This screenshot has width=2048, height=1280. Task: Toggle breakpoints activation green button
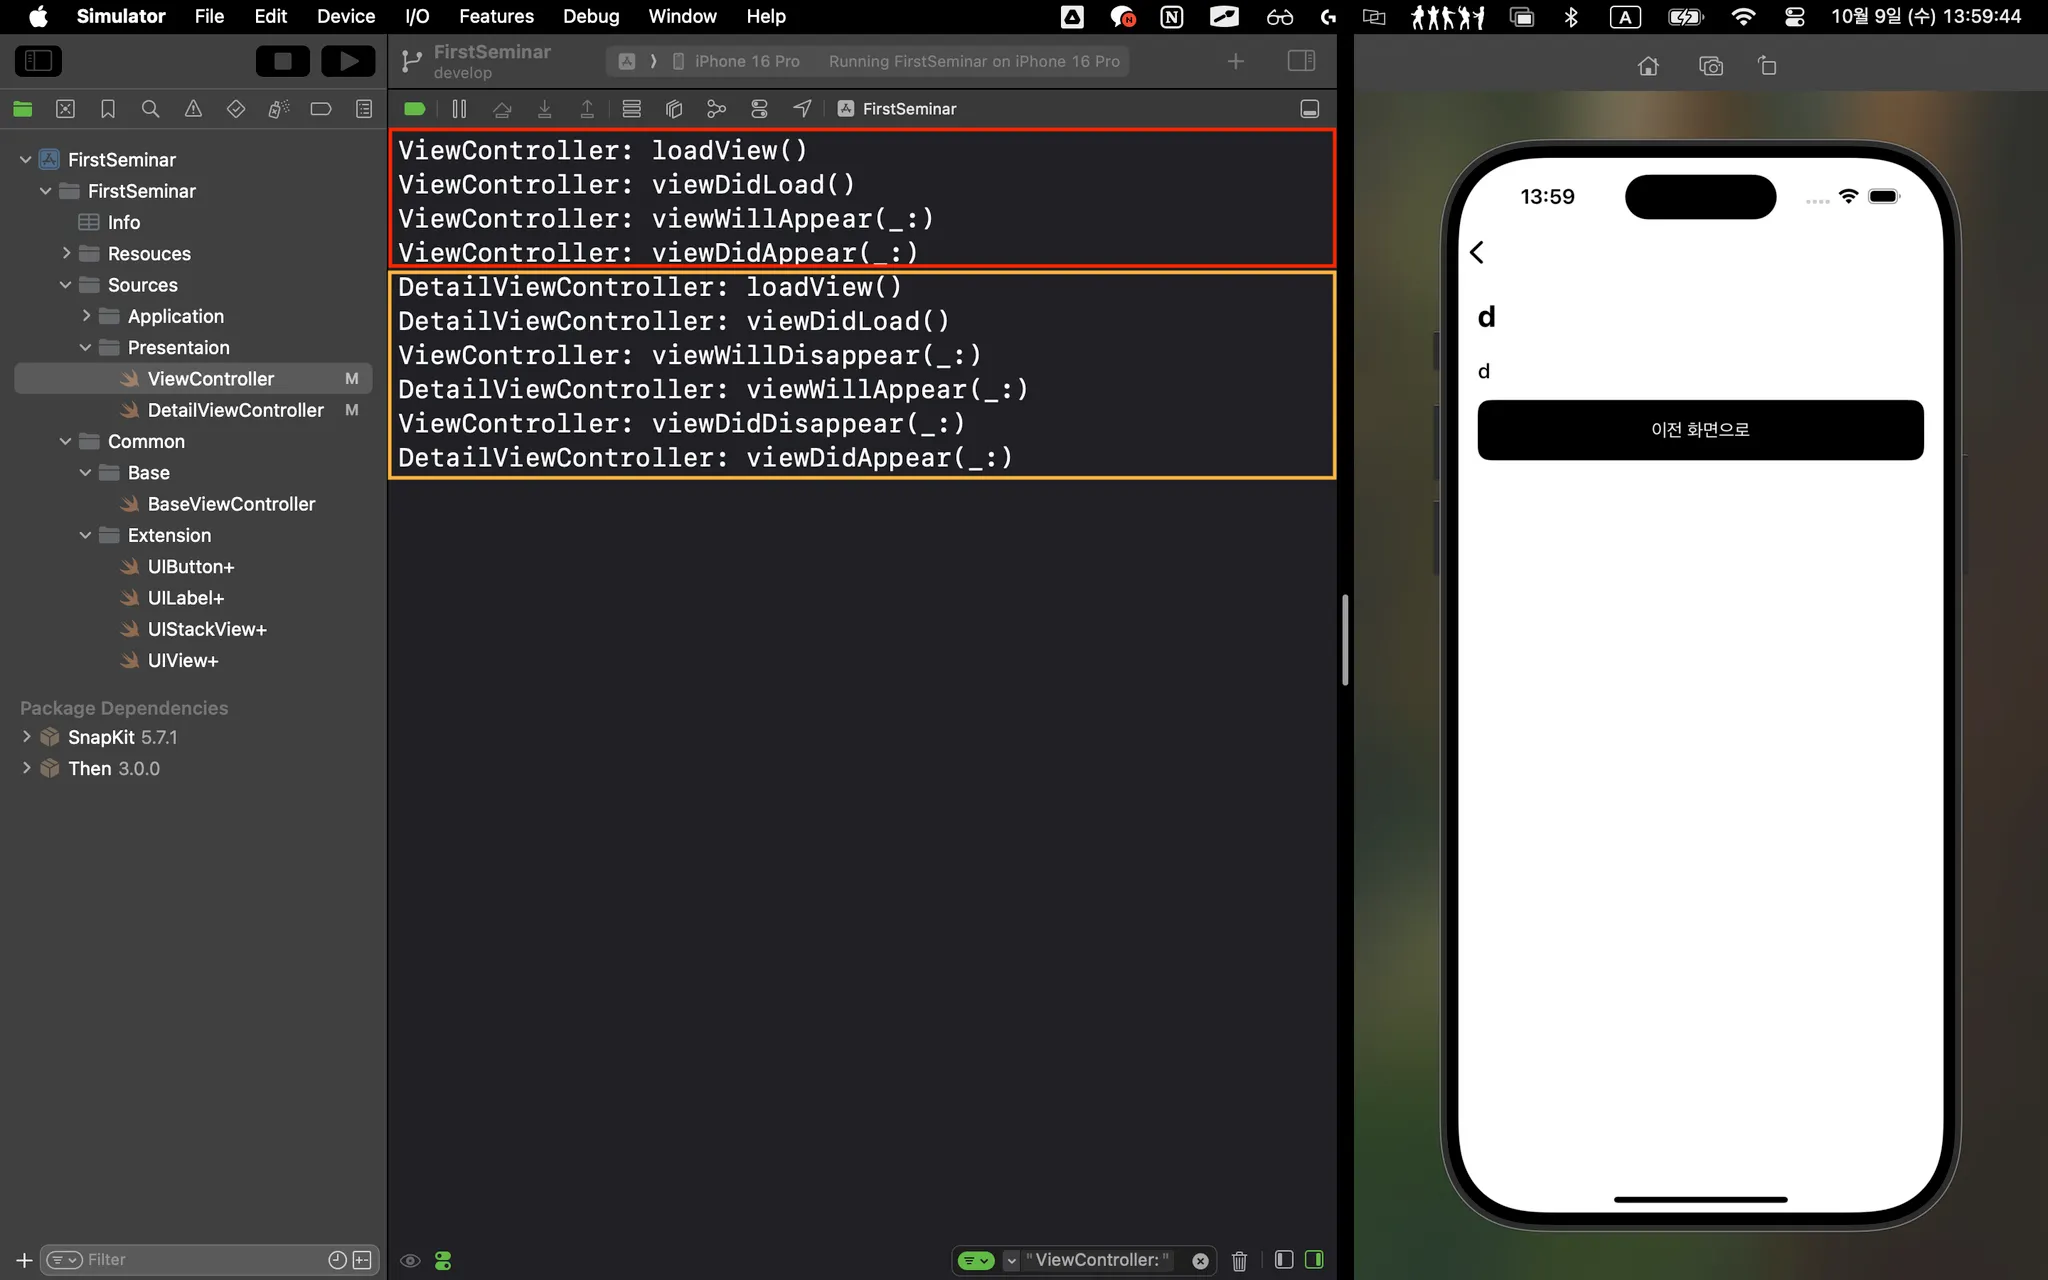[x=414, y=109]
